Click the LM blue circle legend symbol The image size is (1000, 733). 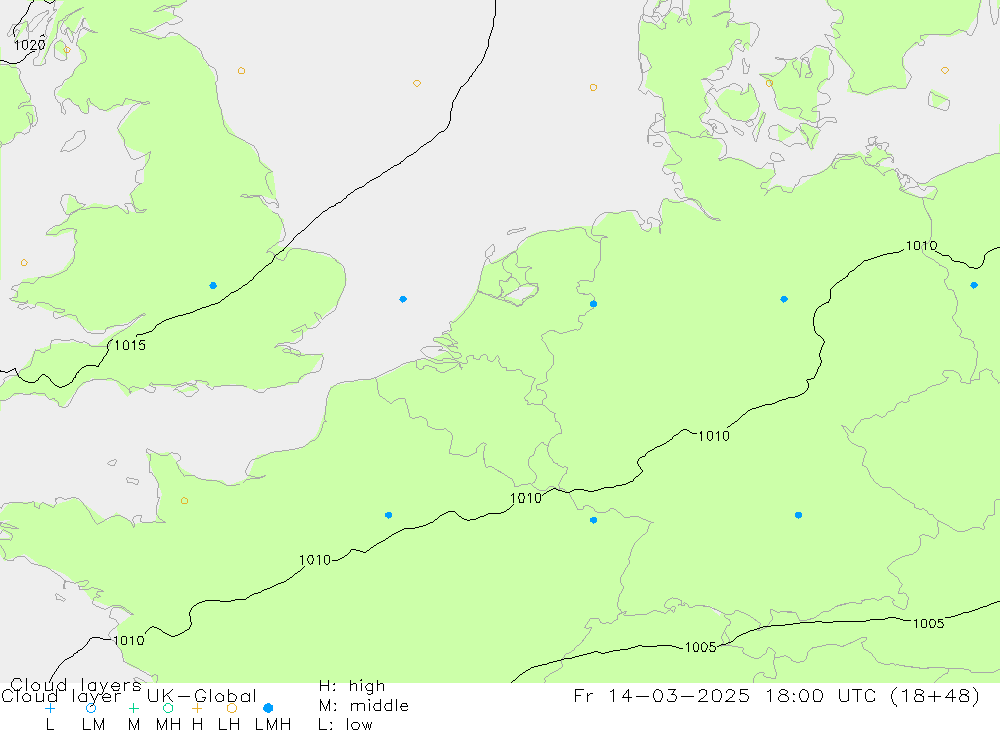[x=91, y=708]
